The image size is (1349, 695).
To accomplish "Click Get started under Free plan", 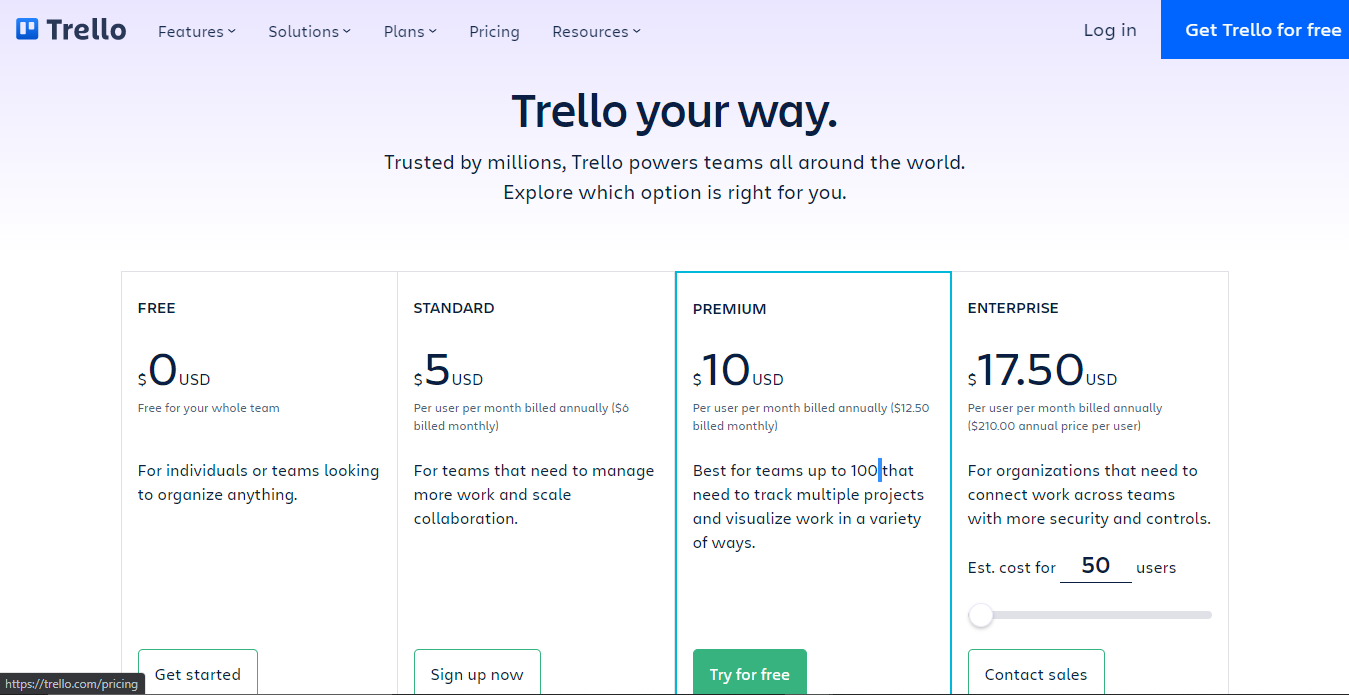I will tap(198, 673).
